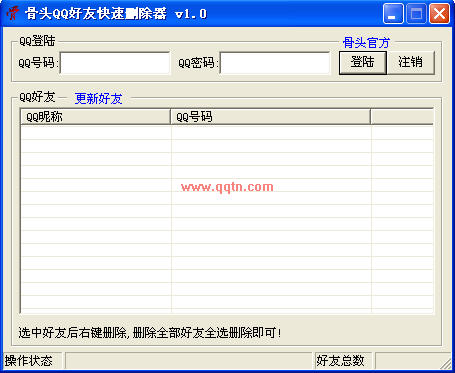Image resolution: width=455 pixels, height=373 pixels.
Task: Click the QQ登陆 group label
Action: (x=37, y=41)
